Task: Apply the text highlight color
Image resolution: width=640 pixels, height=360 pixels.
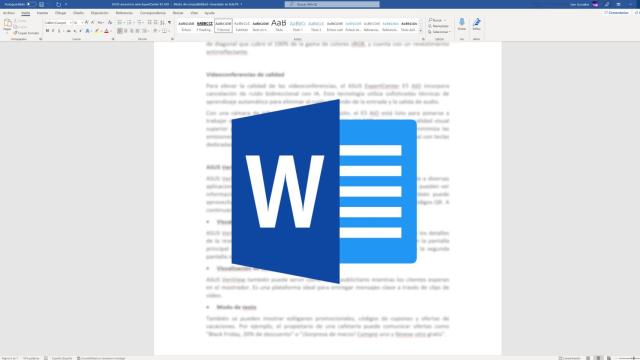Action: tap(97, 31)
